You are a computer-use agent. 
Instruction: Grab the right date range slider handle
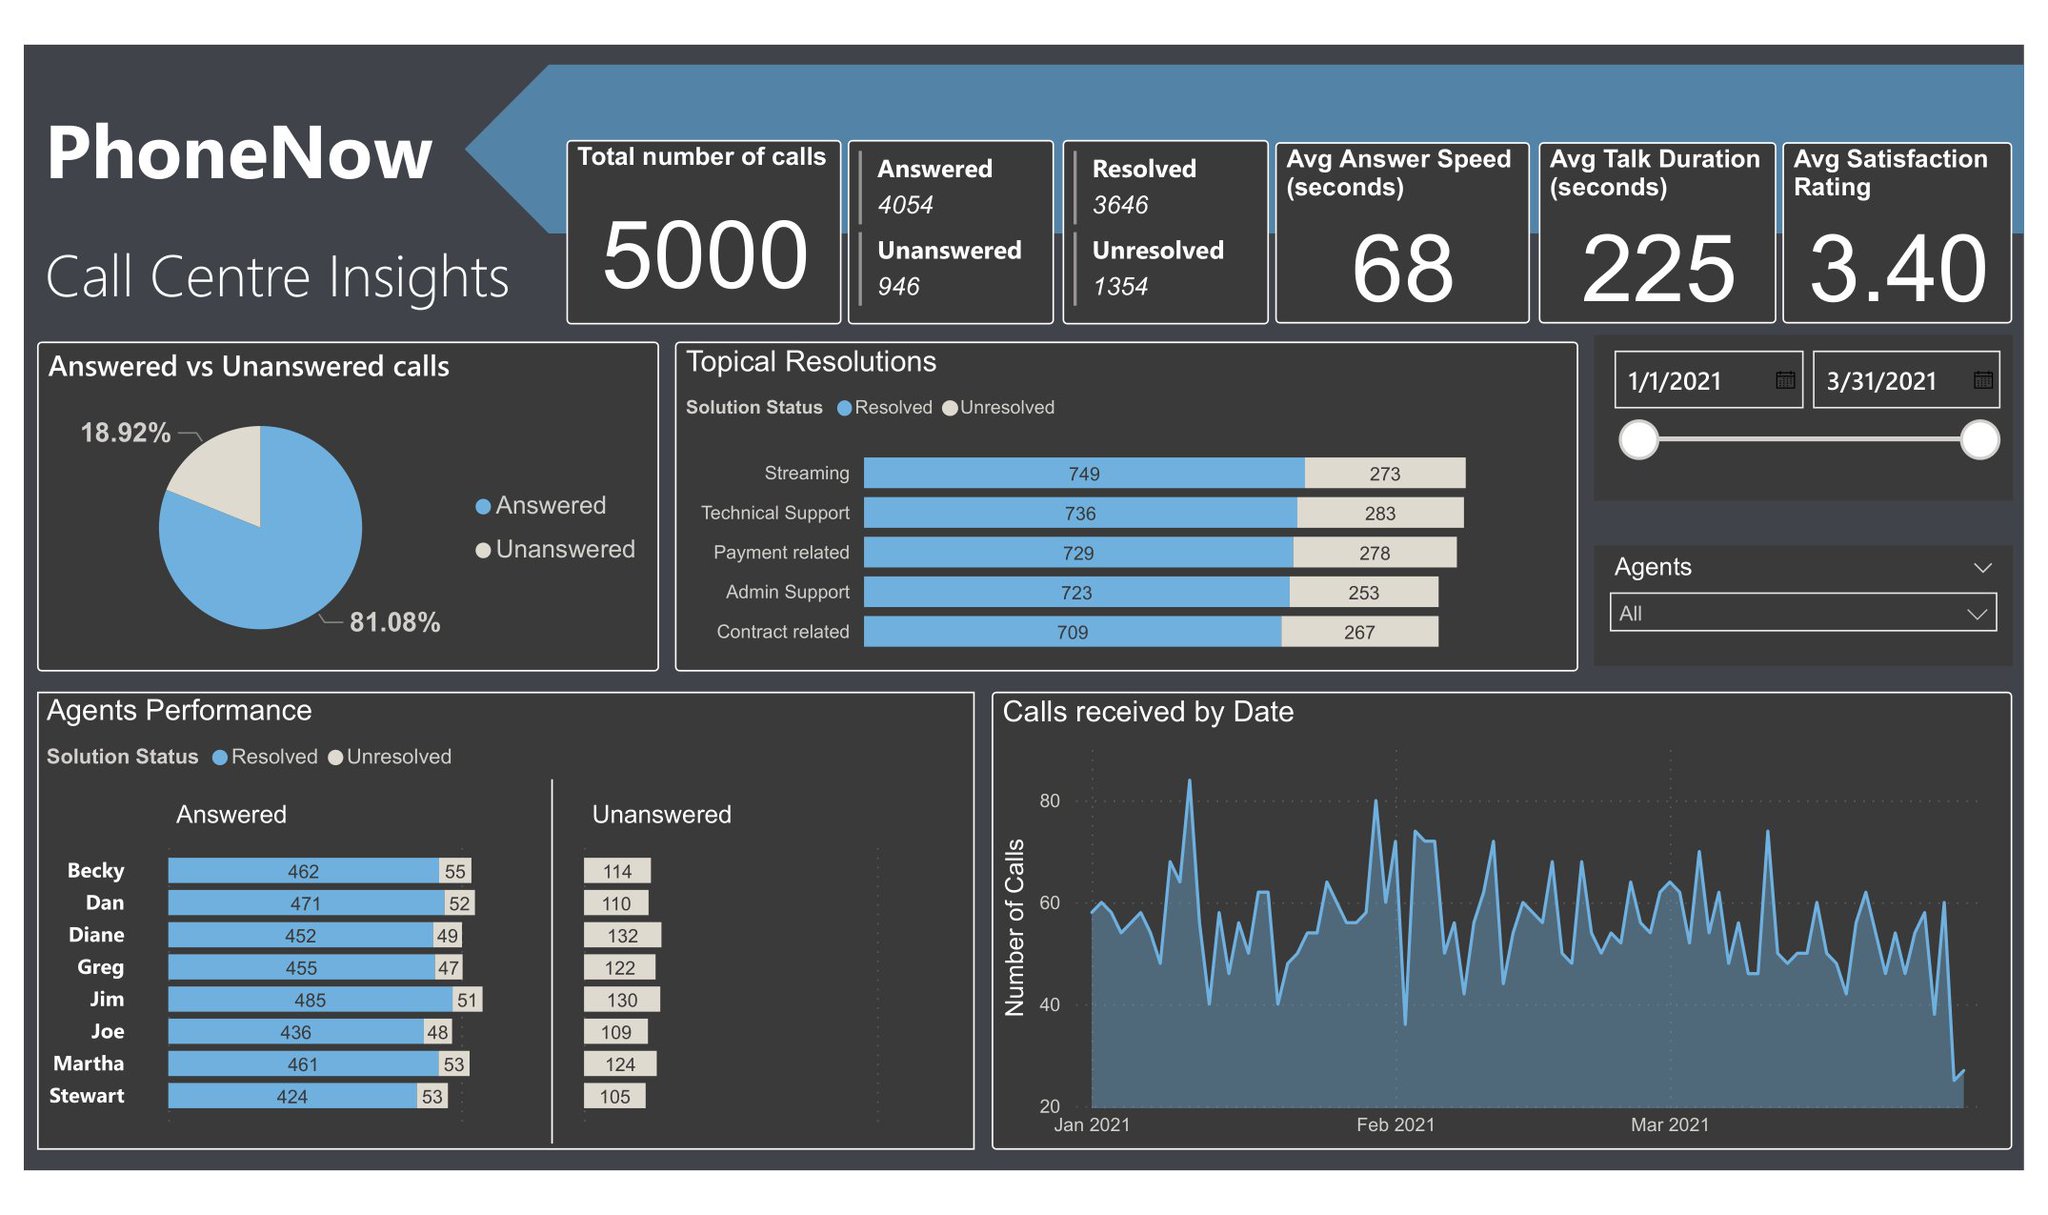pyautogui.click(x=1979, y=439)
